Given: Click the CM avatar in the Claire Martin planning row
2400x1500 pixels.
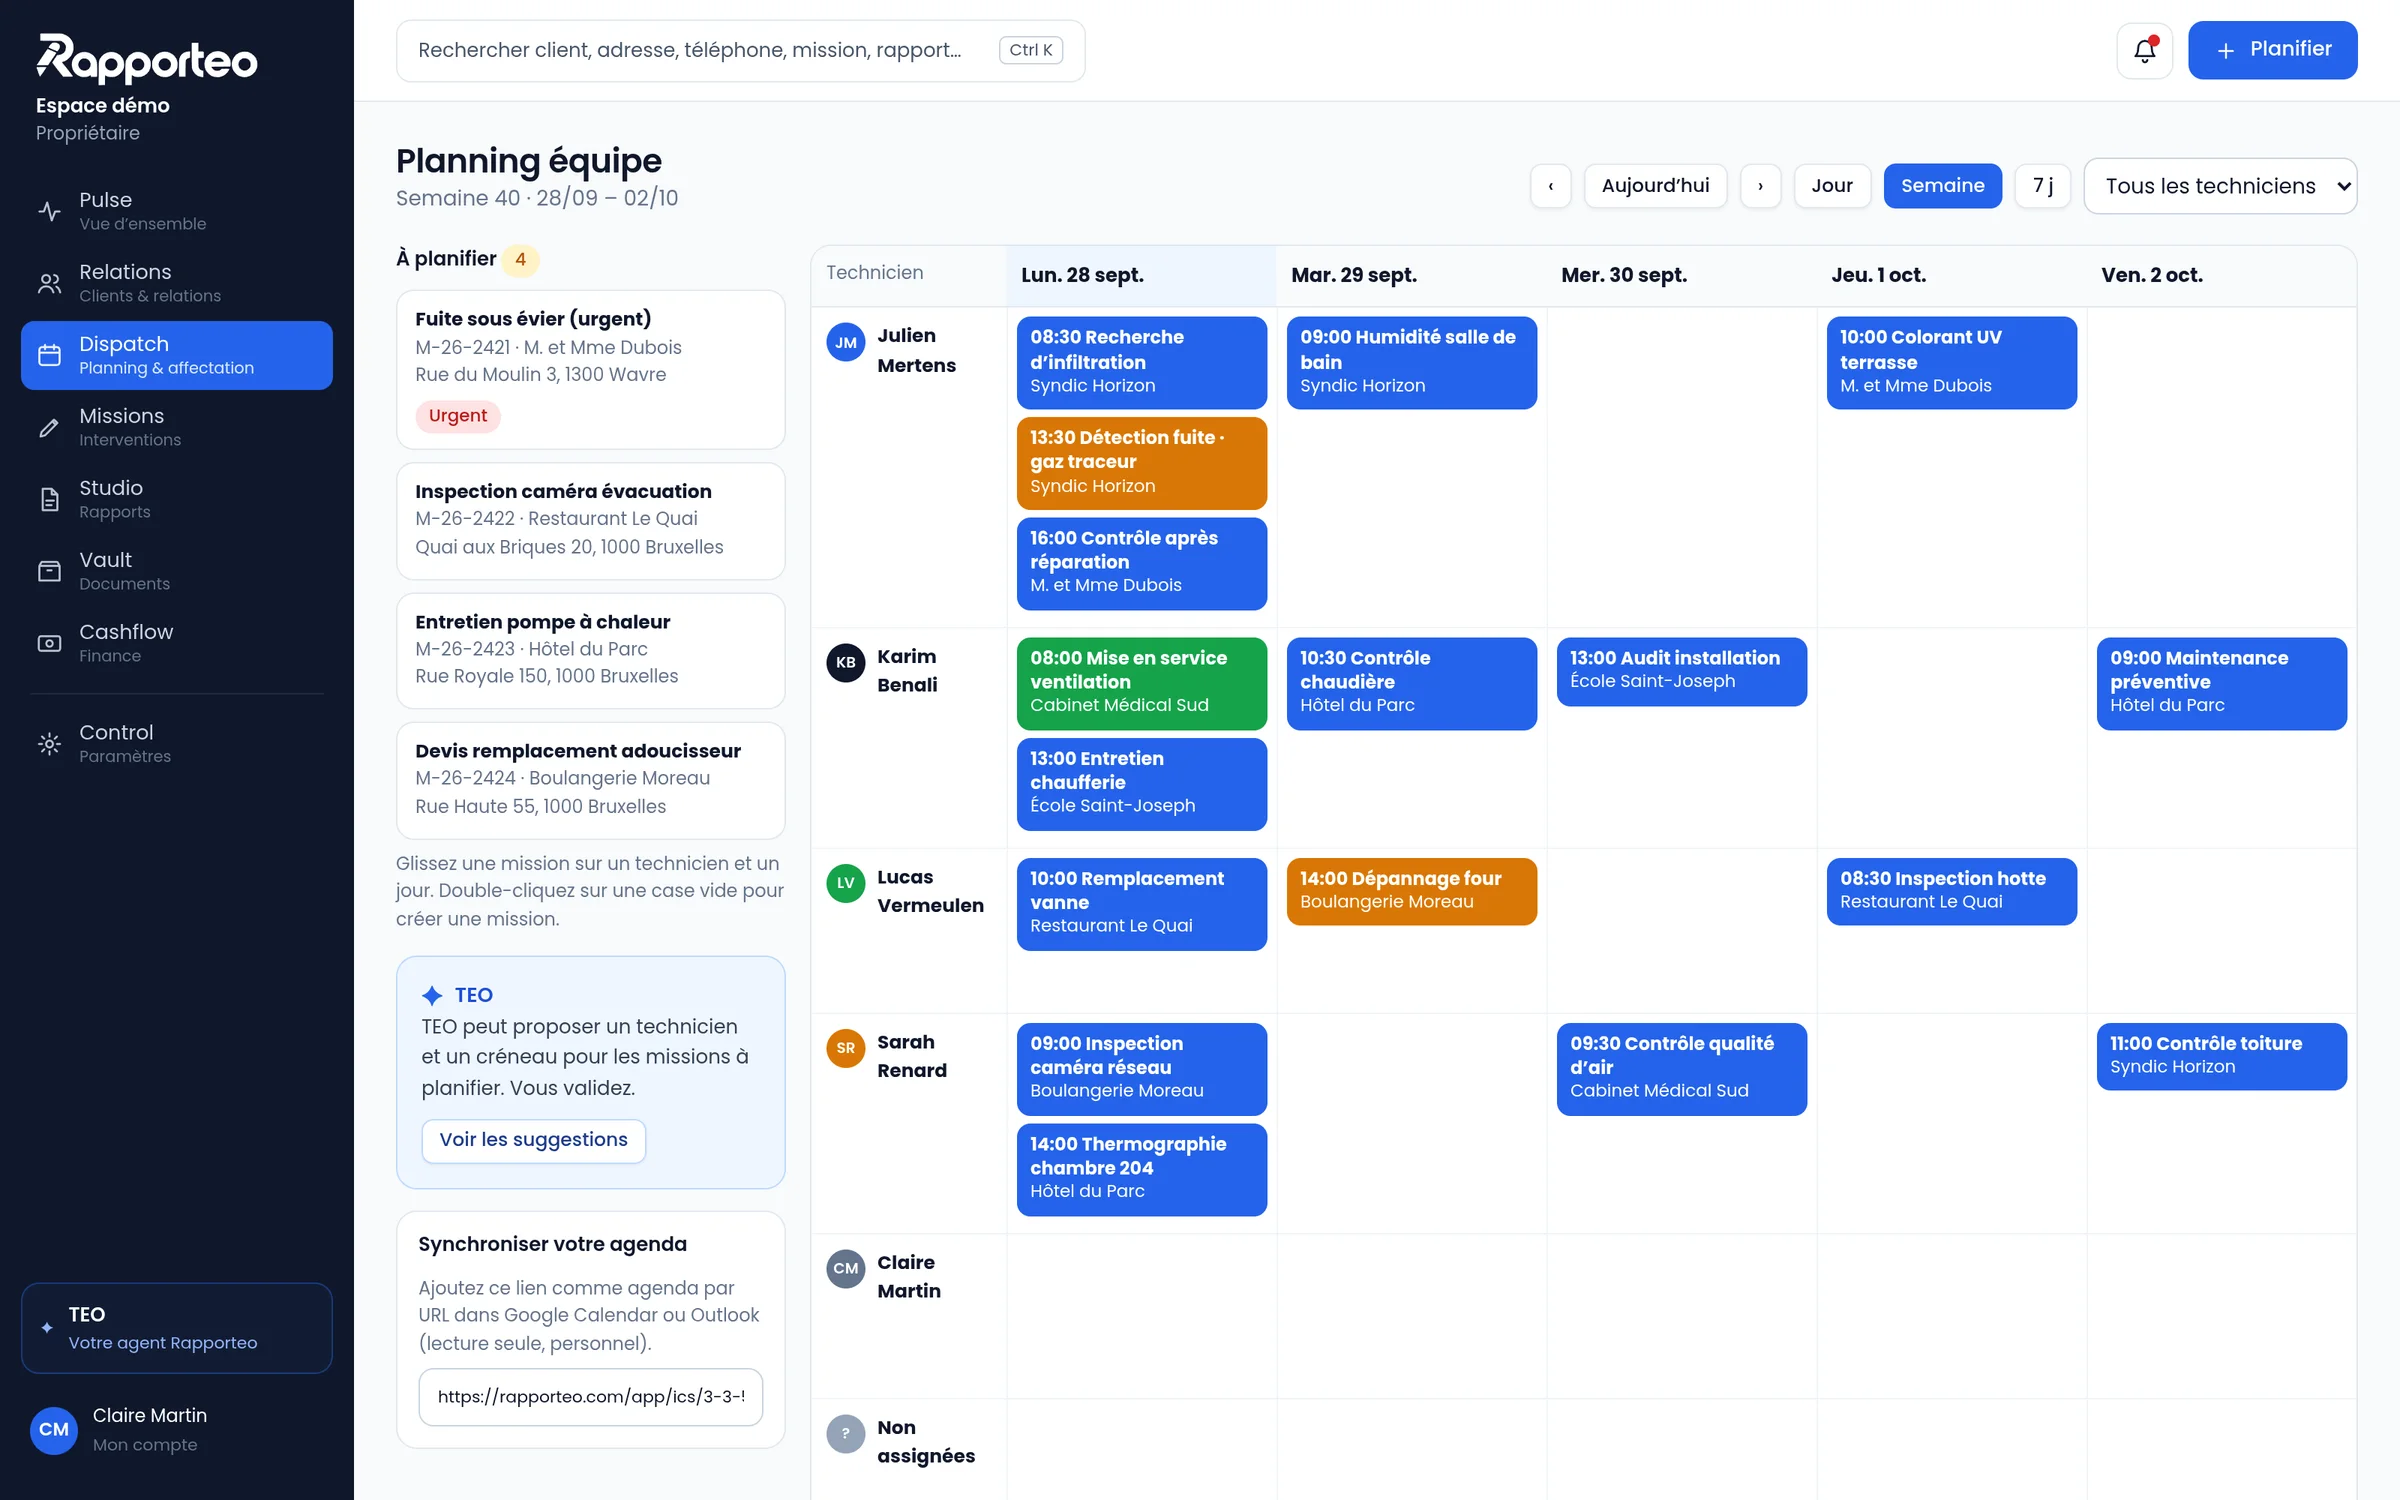Looking at the screenshot, I should [x=845, y=1269].
